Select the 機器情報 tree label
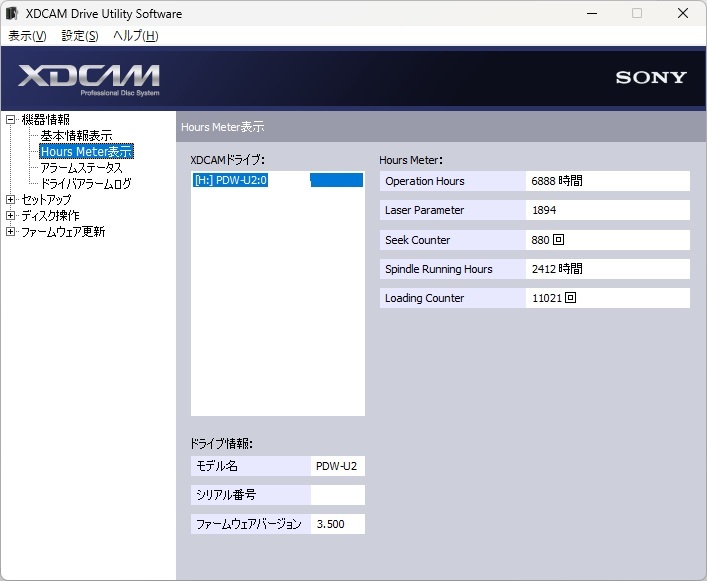This screenshot has height=581, width=708. coord(46,120)
